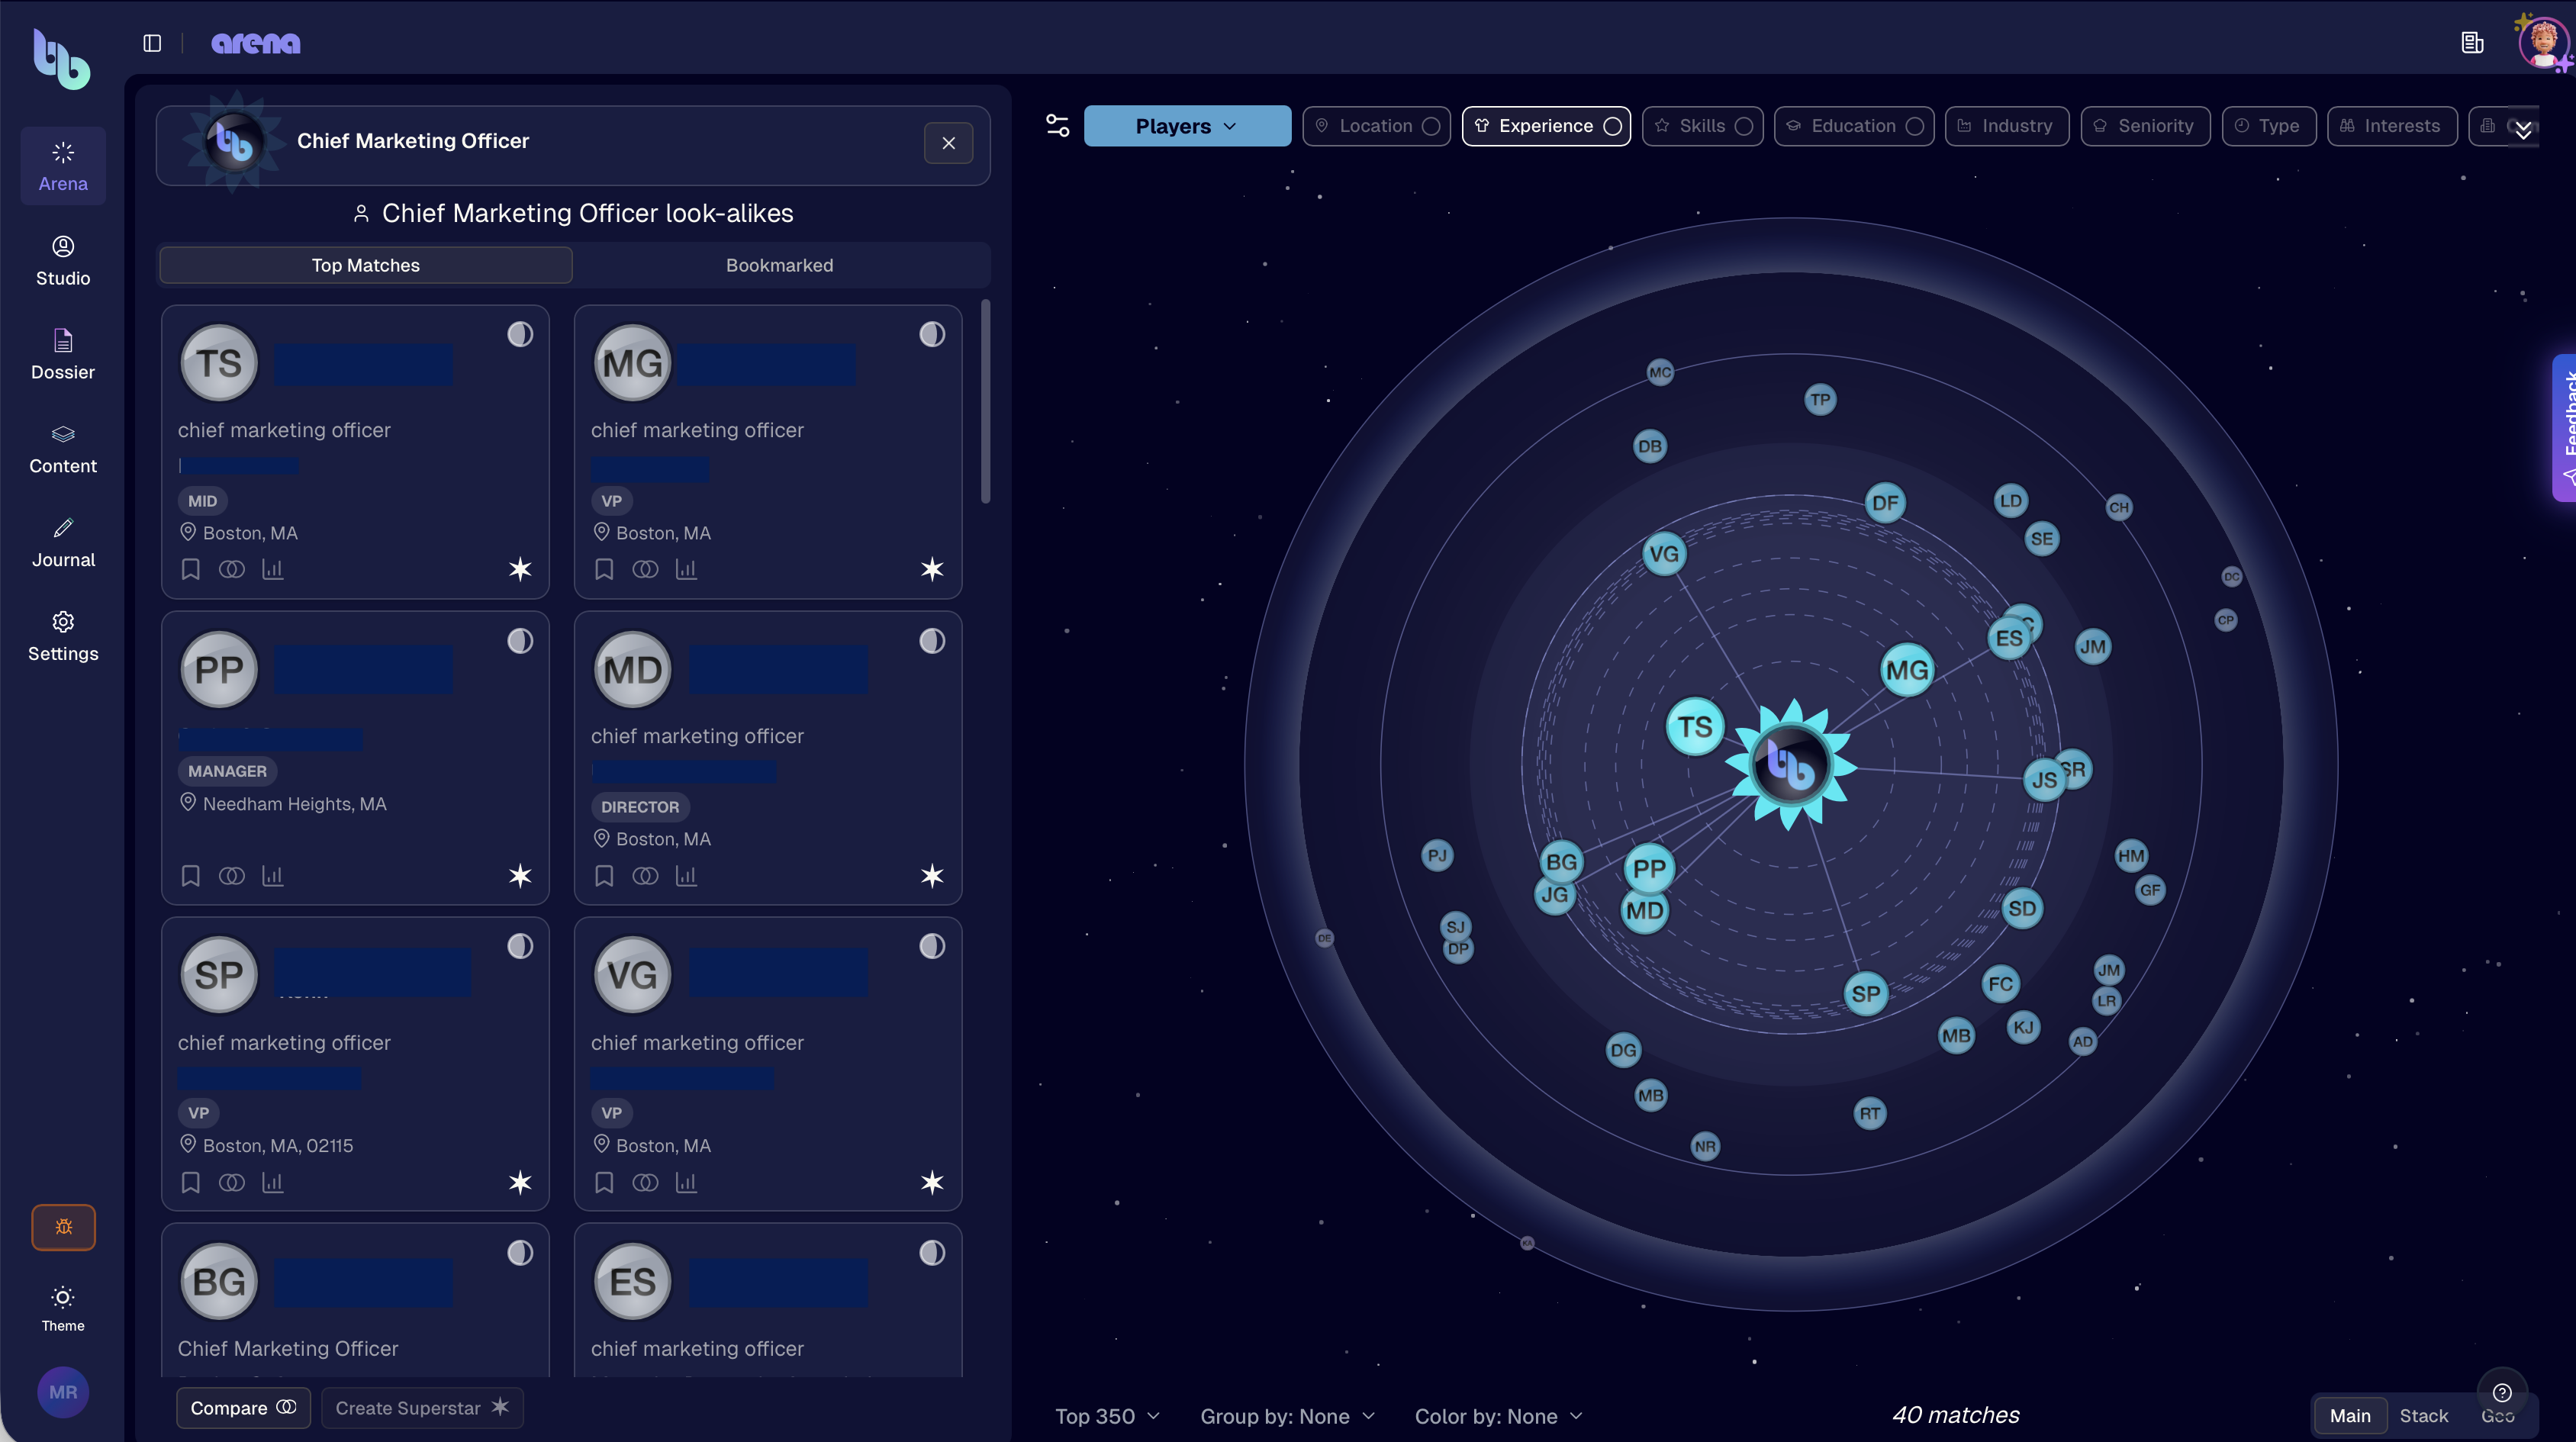Toggle the Skills filter circle

(x=1743, y=126)
